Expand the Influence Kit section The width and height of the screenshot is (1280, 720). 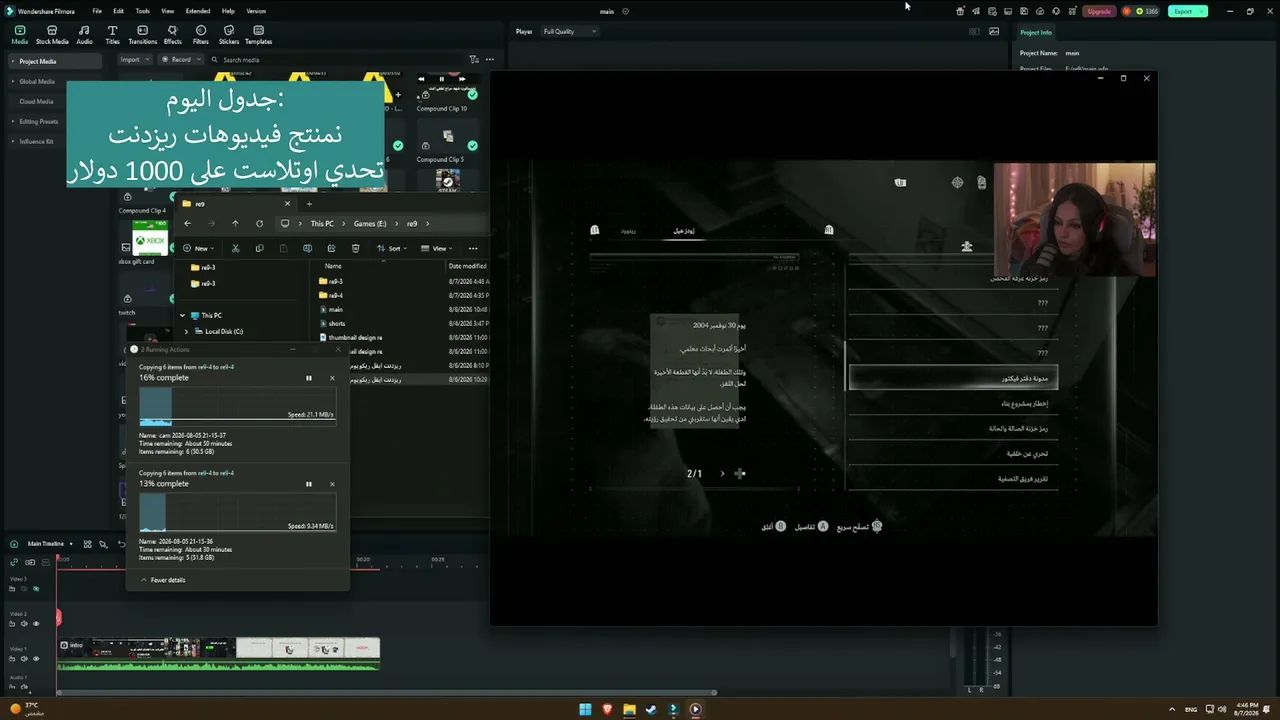[12, 141]
